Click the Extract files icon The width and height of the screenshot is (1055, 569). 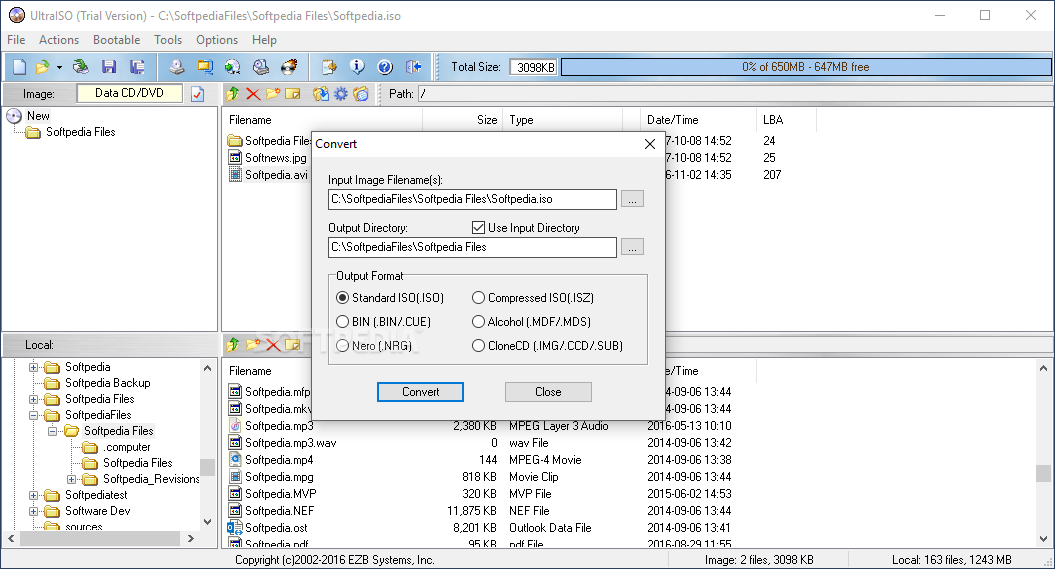[x=321, y=93]
